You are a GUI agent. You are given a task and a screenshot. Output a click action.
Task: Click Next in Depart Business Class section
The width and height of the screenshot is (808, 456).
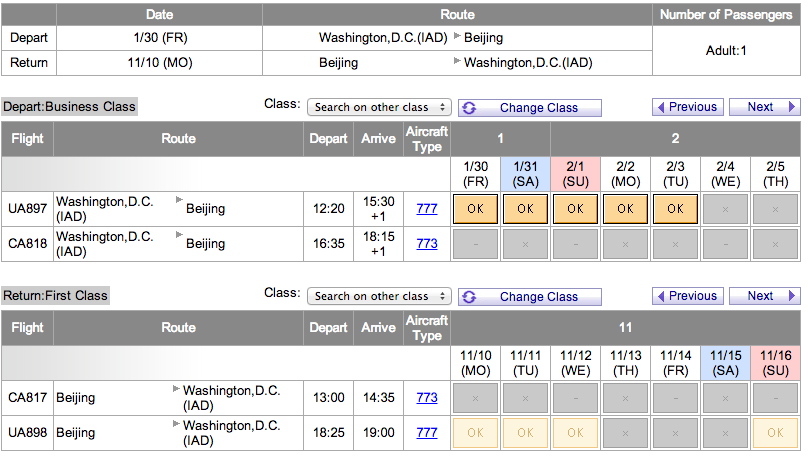click(x=765, y=107)
